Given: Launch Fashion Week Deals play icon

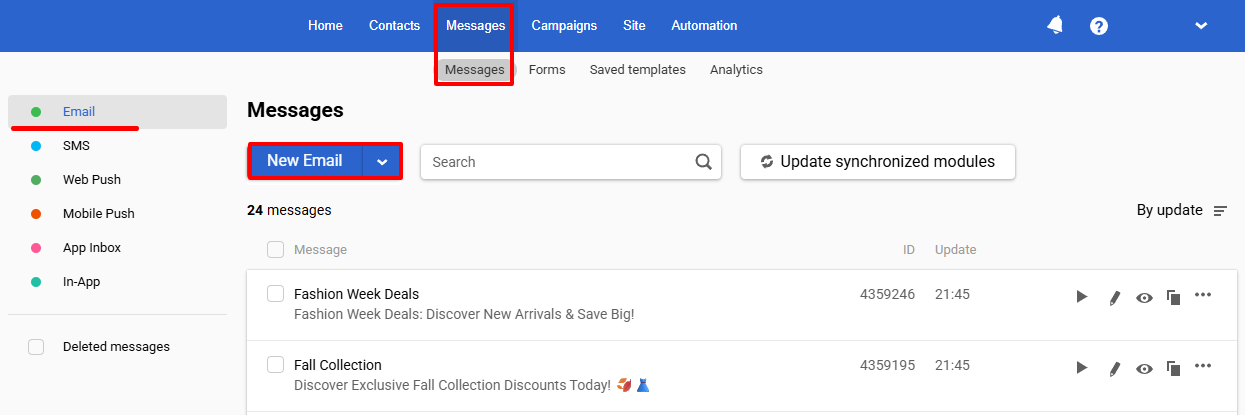Looking at the screenshot, I should [1081, 296].
